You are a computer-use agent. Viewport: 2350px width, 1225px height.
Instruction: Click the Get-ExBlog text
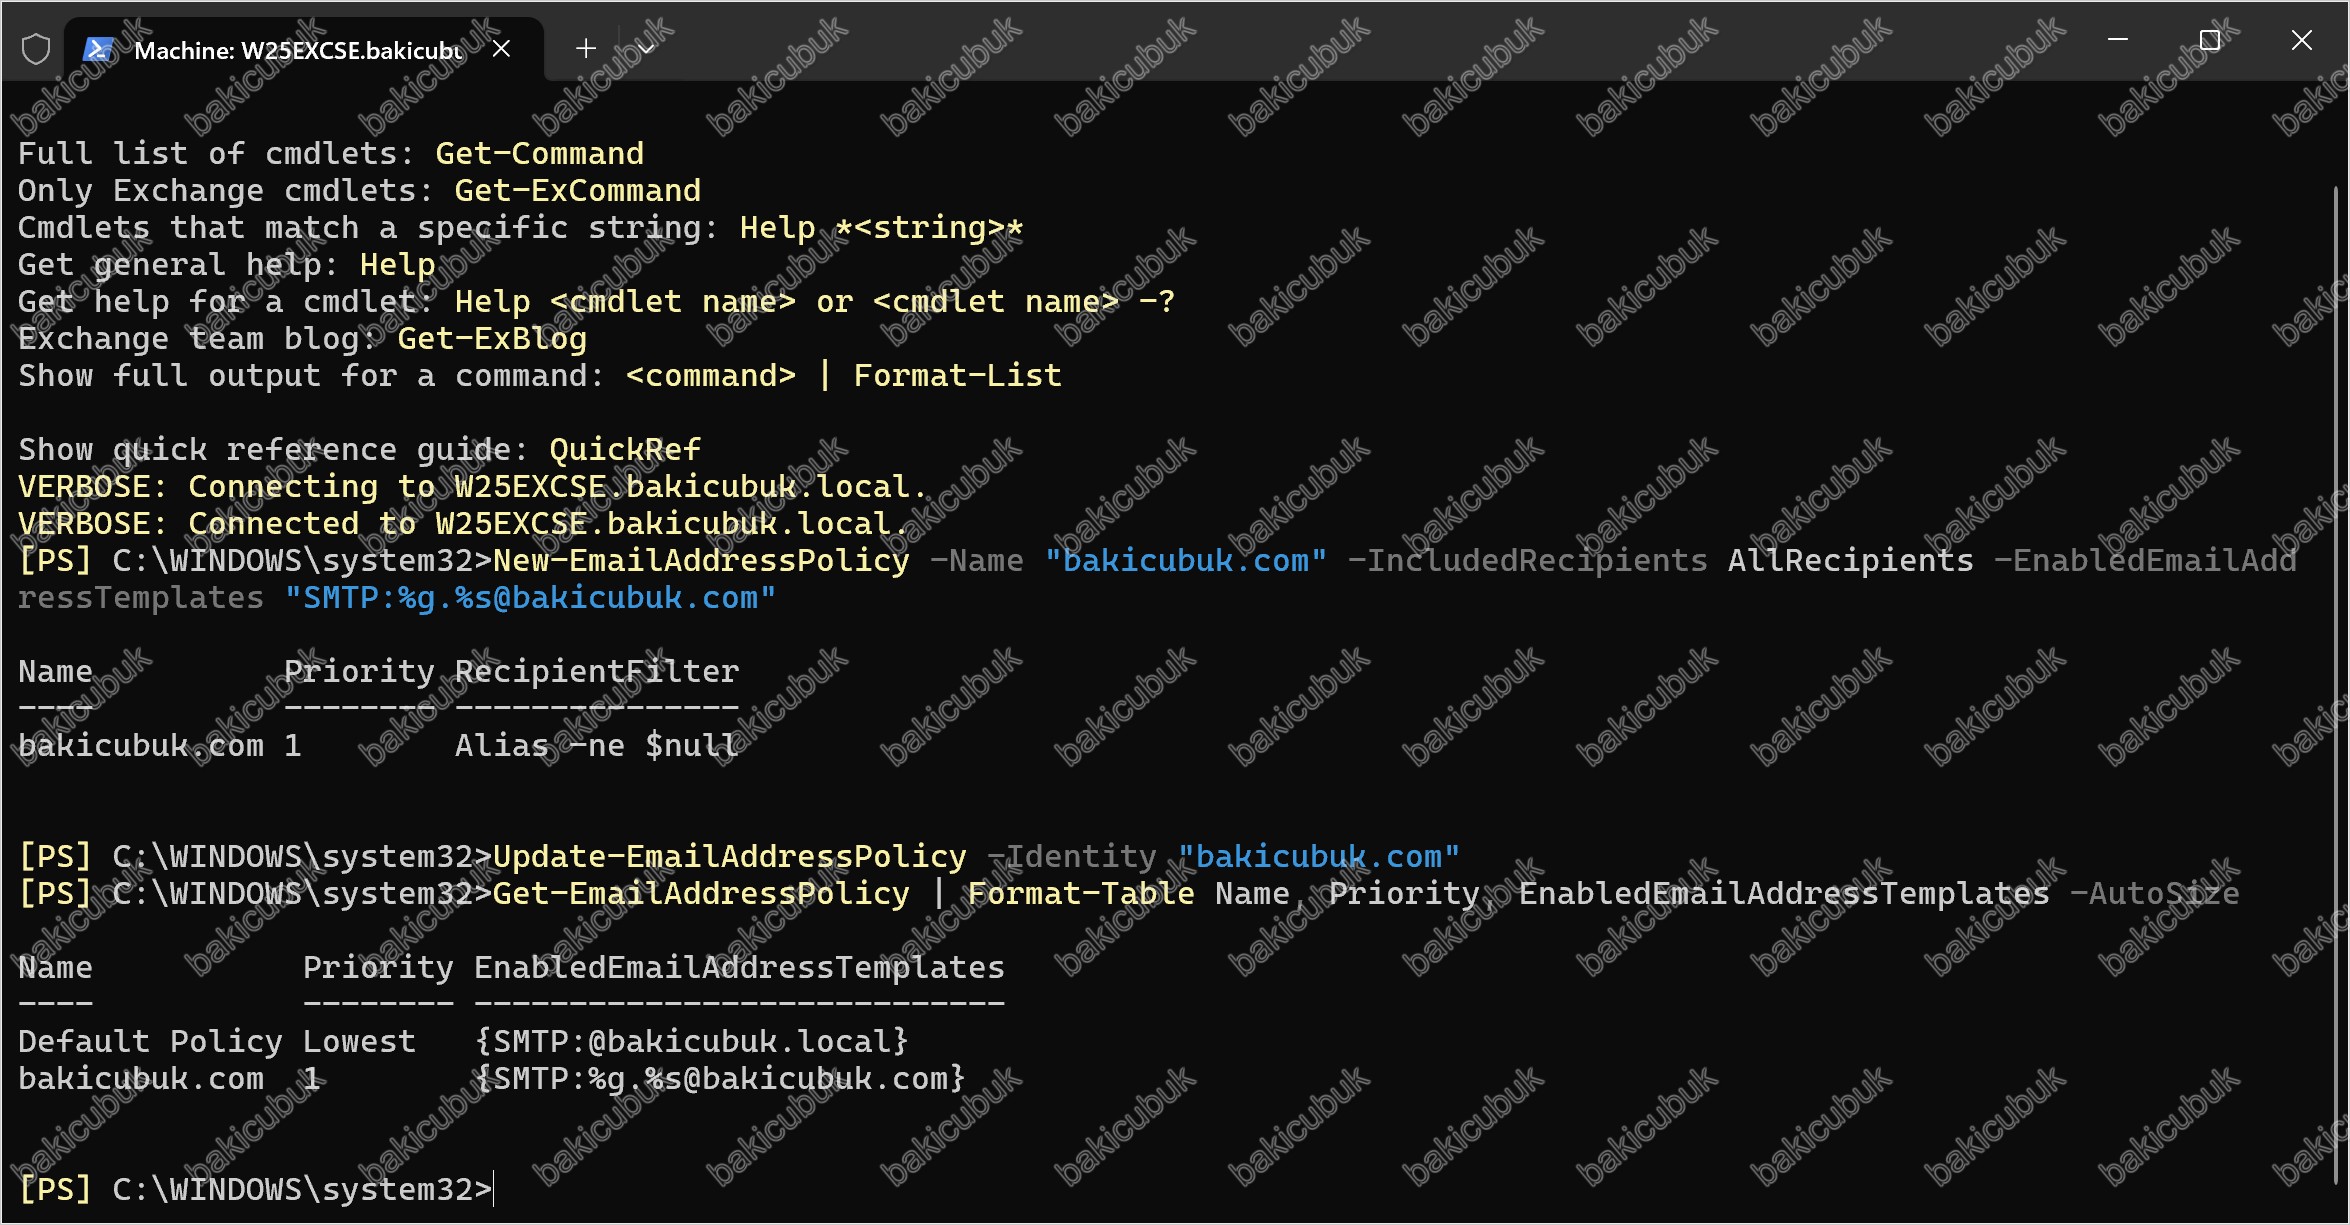tap(492, 339)
